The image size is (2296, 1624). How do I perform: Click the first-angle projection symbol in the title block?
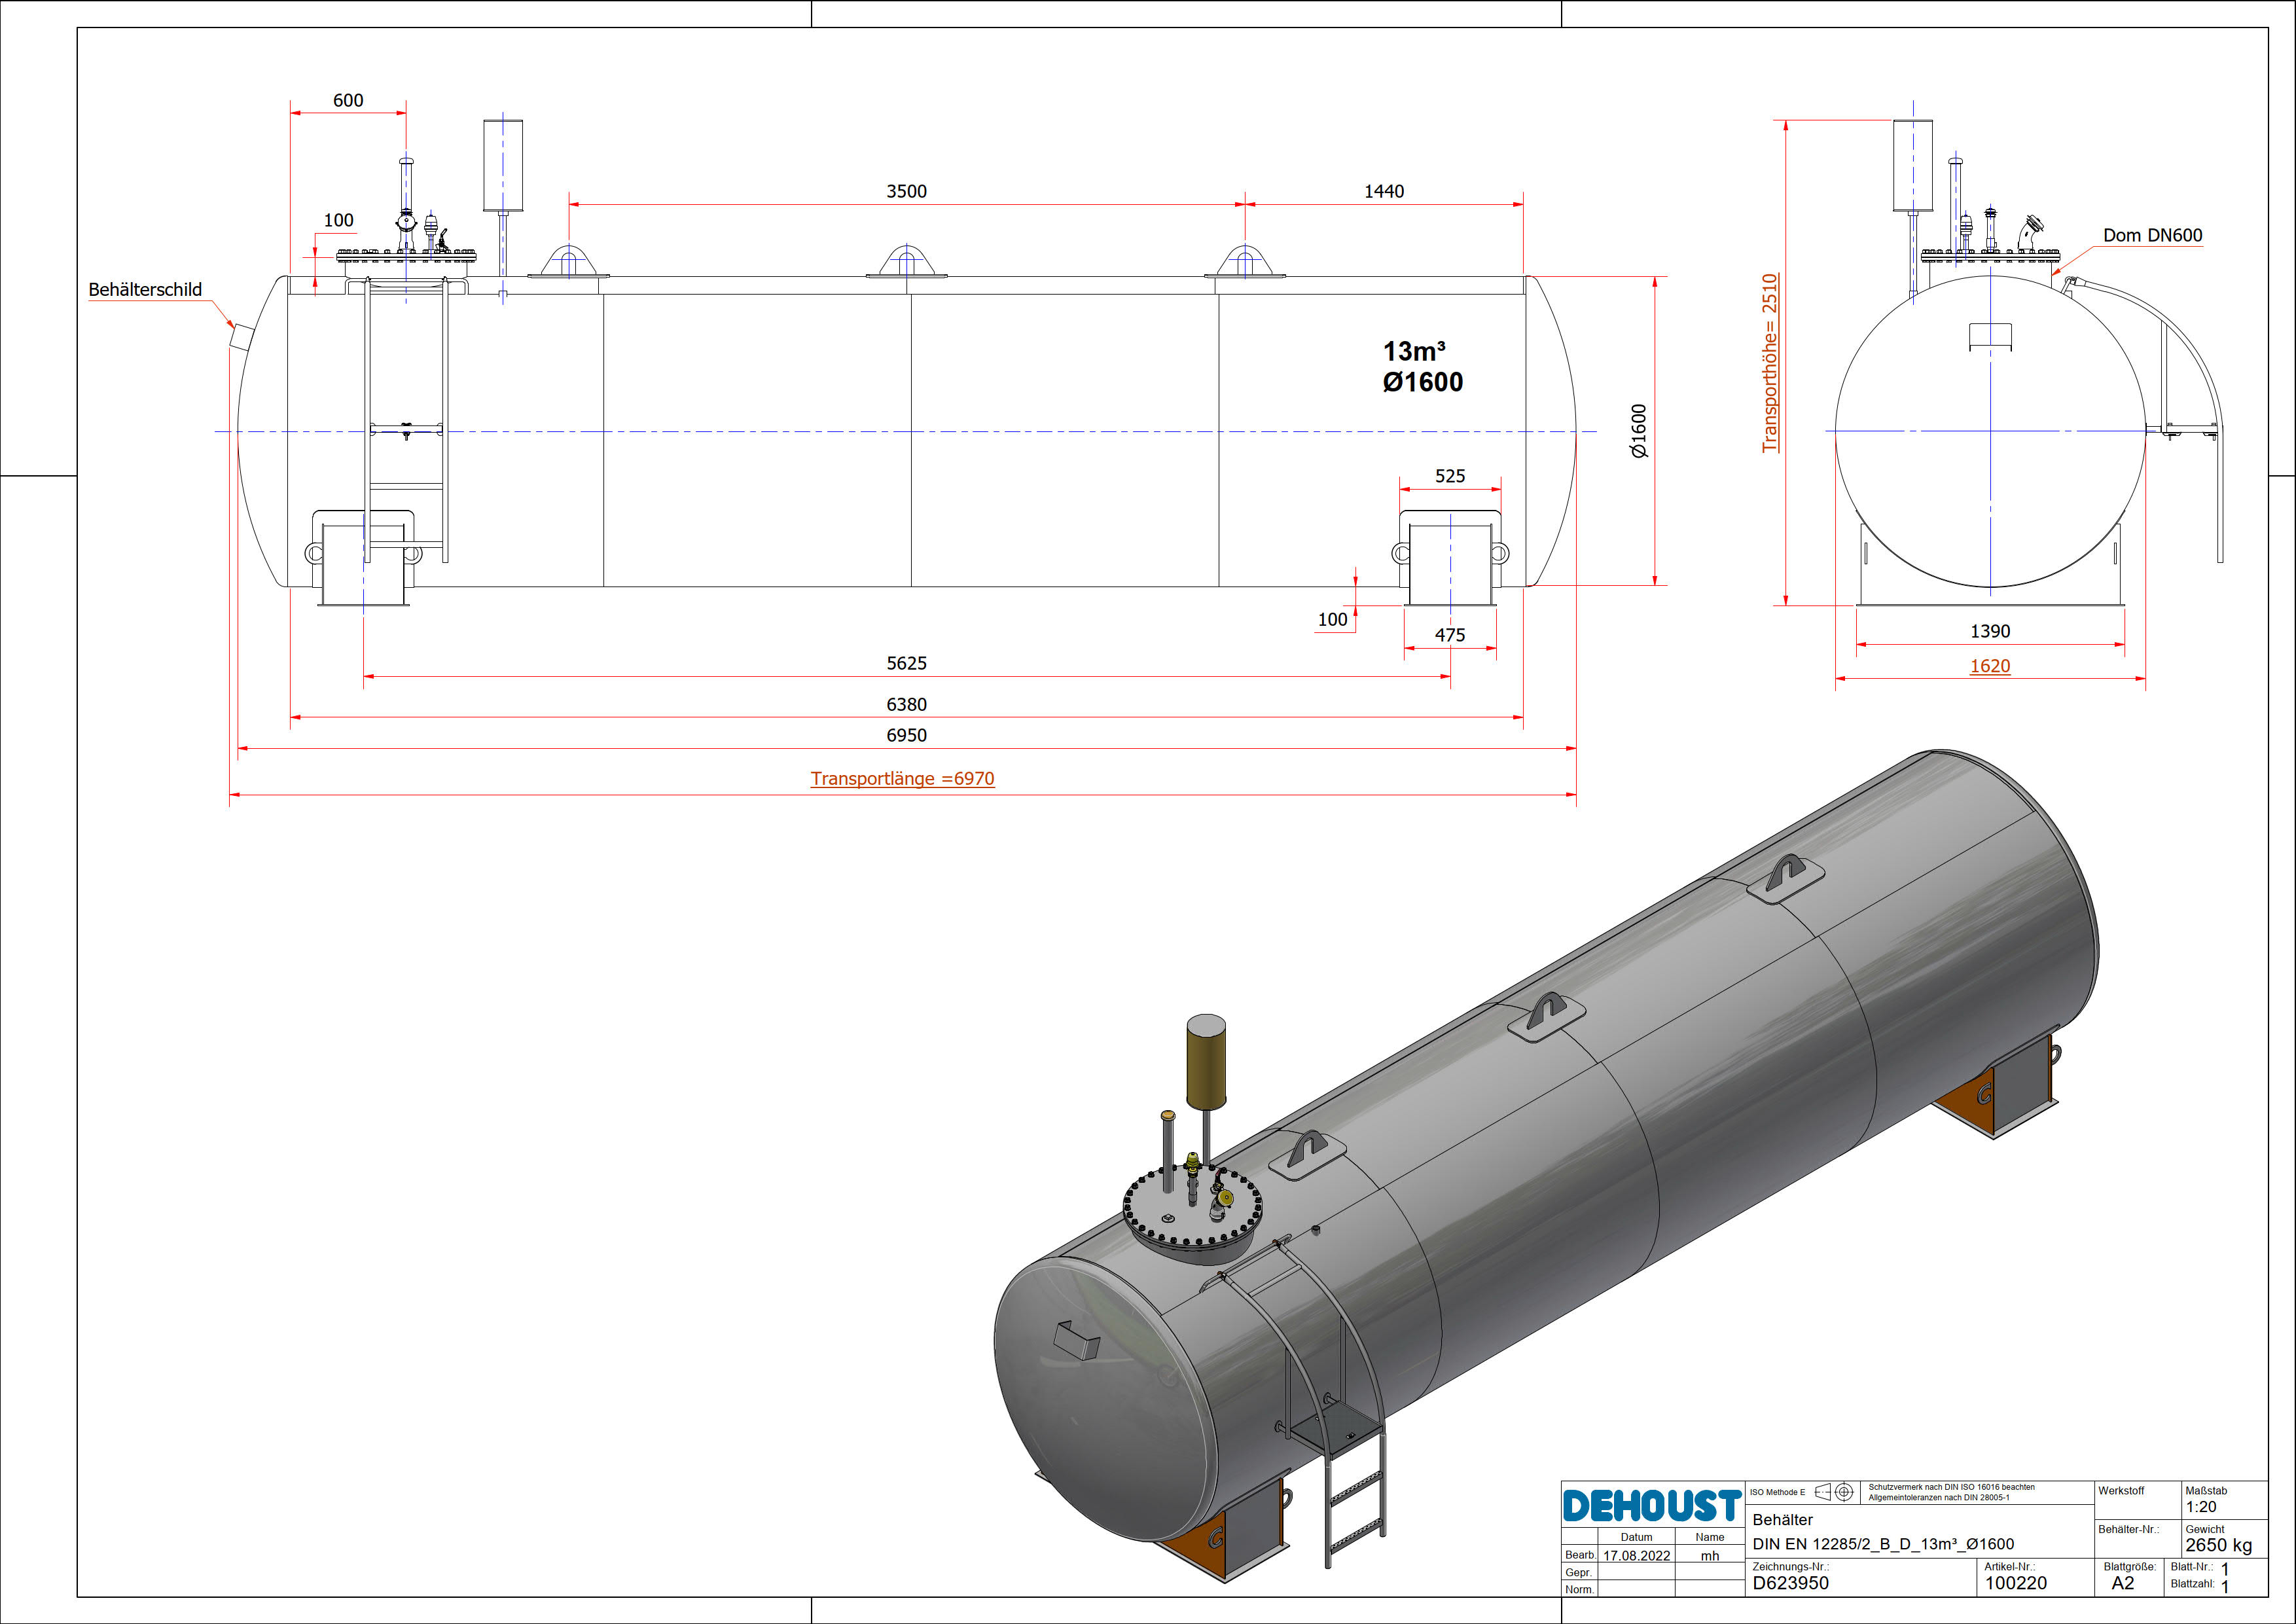pos(1834,1492)
